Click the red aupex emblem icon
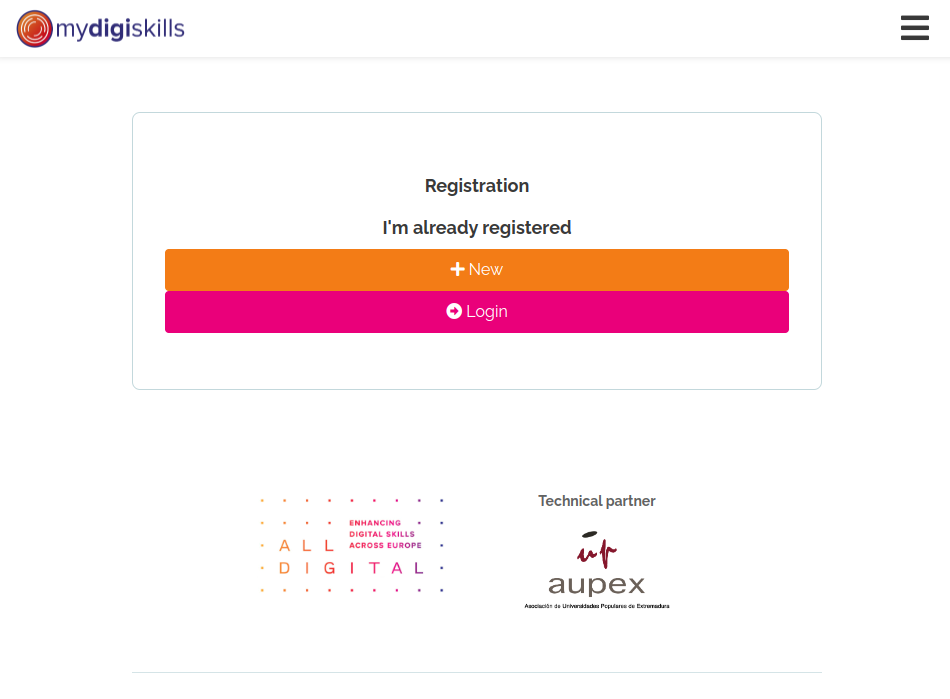The width and height of the screenshot is (950, 699). coord(597,549)
